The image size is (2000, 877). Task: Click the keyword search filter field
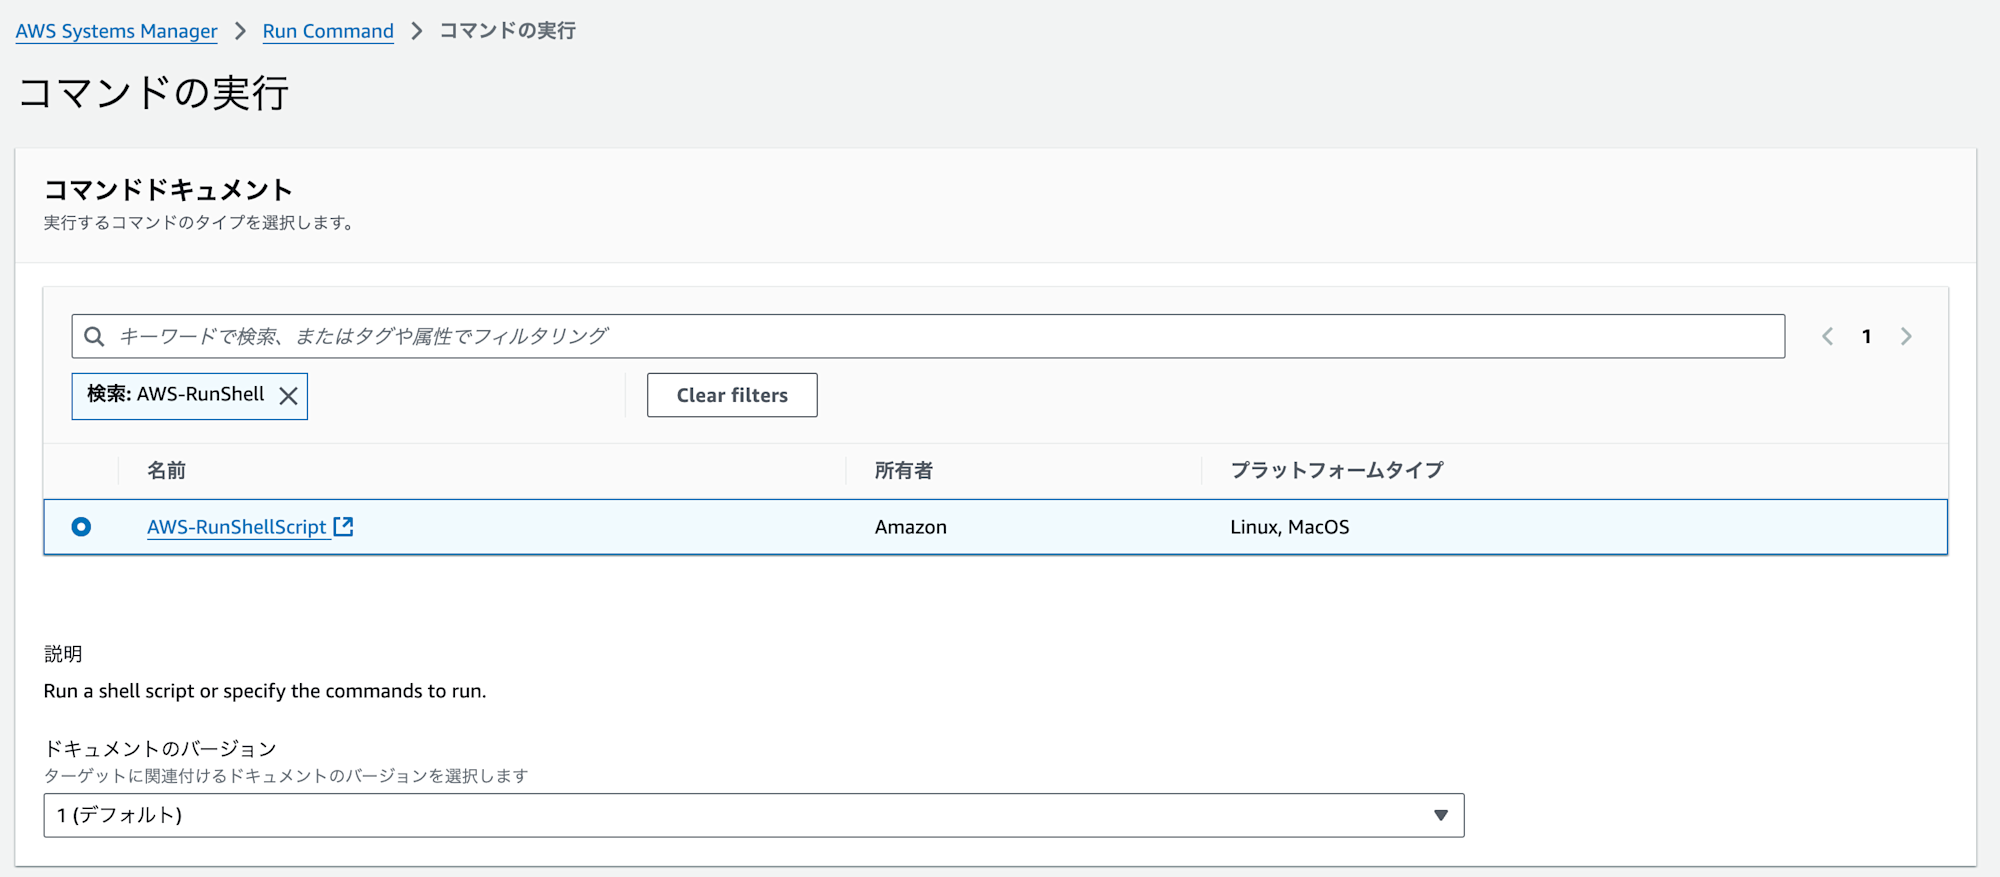928,336
